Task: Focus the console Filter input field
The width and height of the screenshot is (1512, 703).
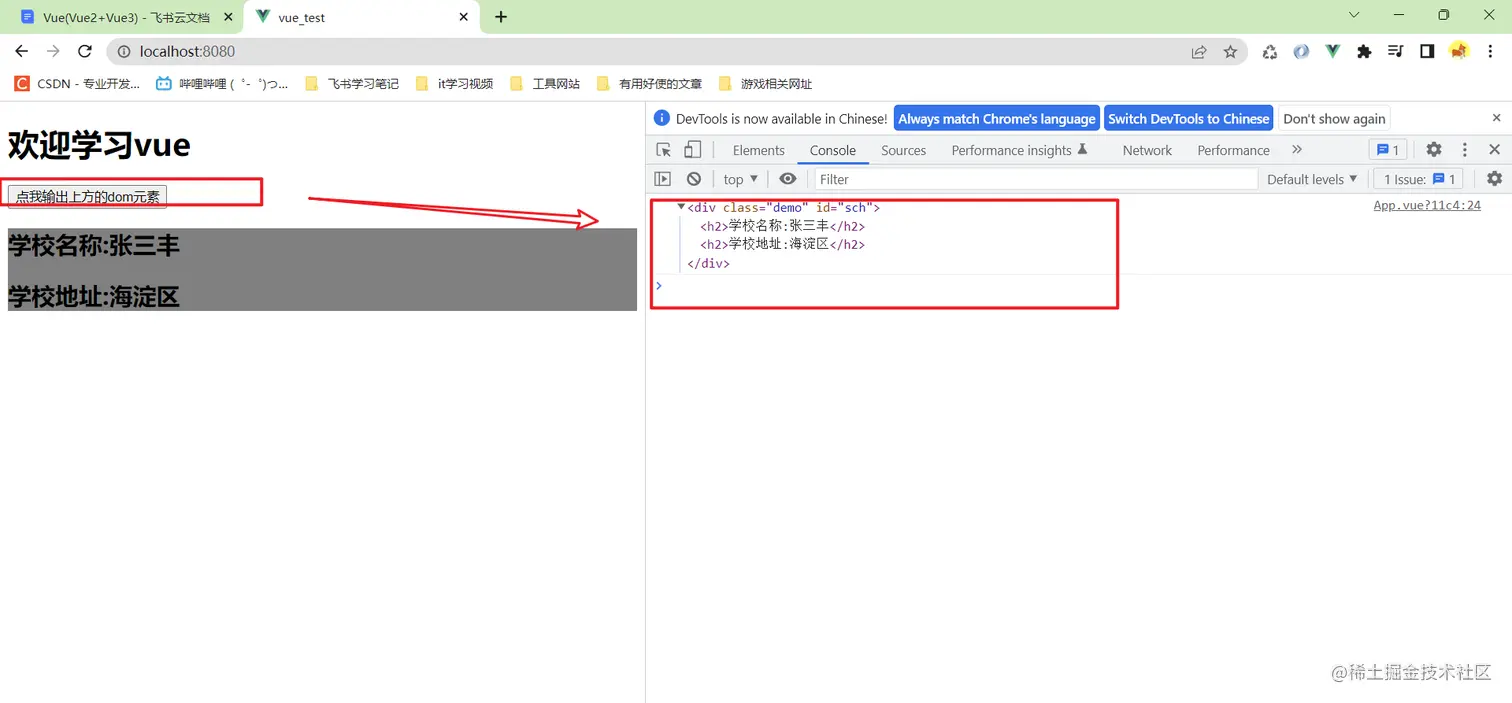Action: pos(1035,179)
